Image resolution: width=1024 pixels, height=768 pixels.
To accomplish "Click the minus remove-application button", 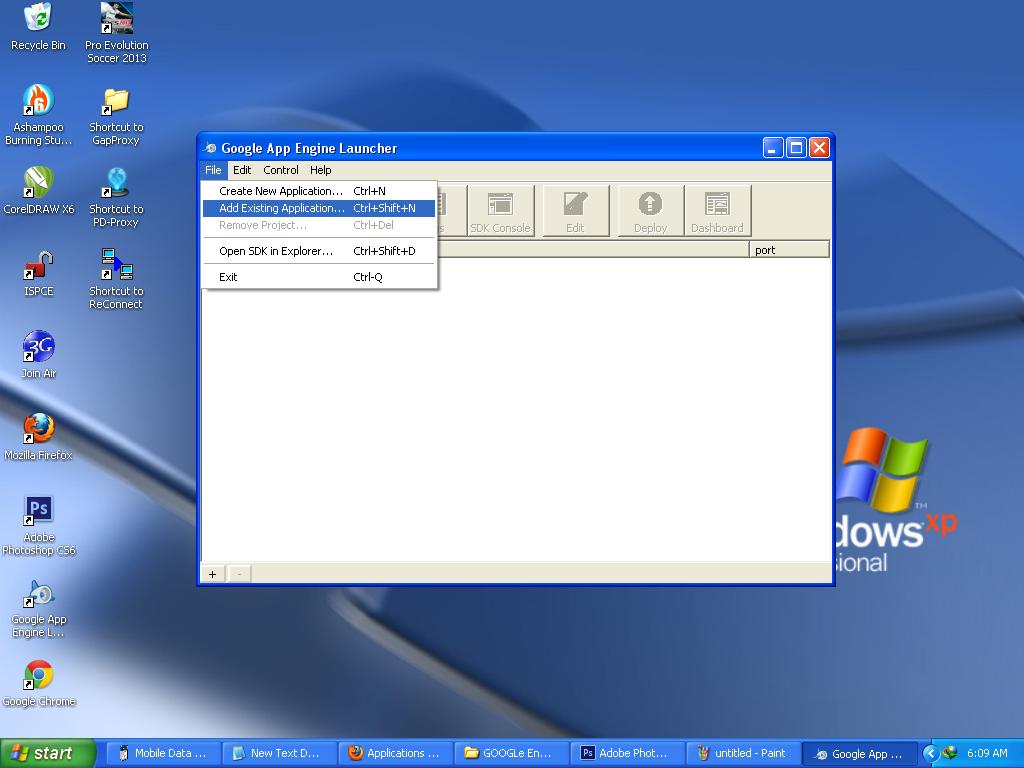I will (x=240, y=574).
